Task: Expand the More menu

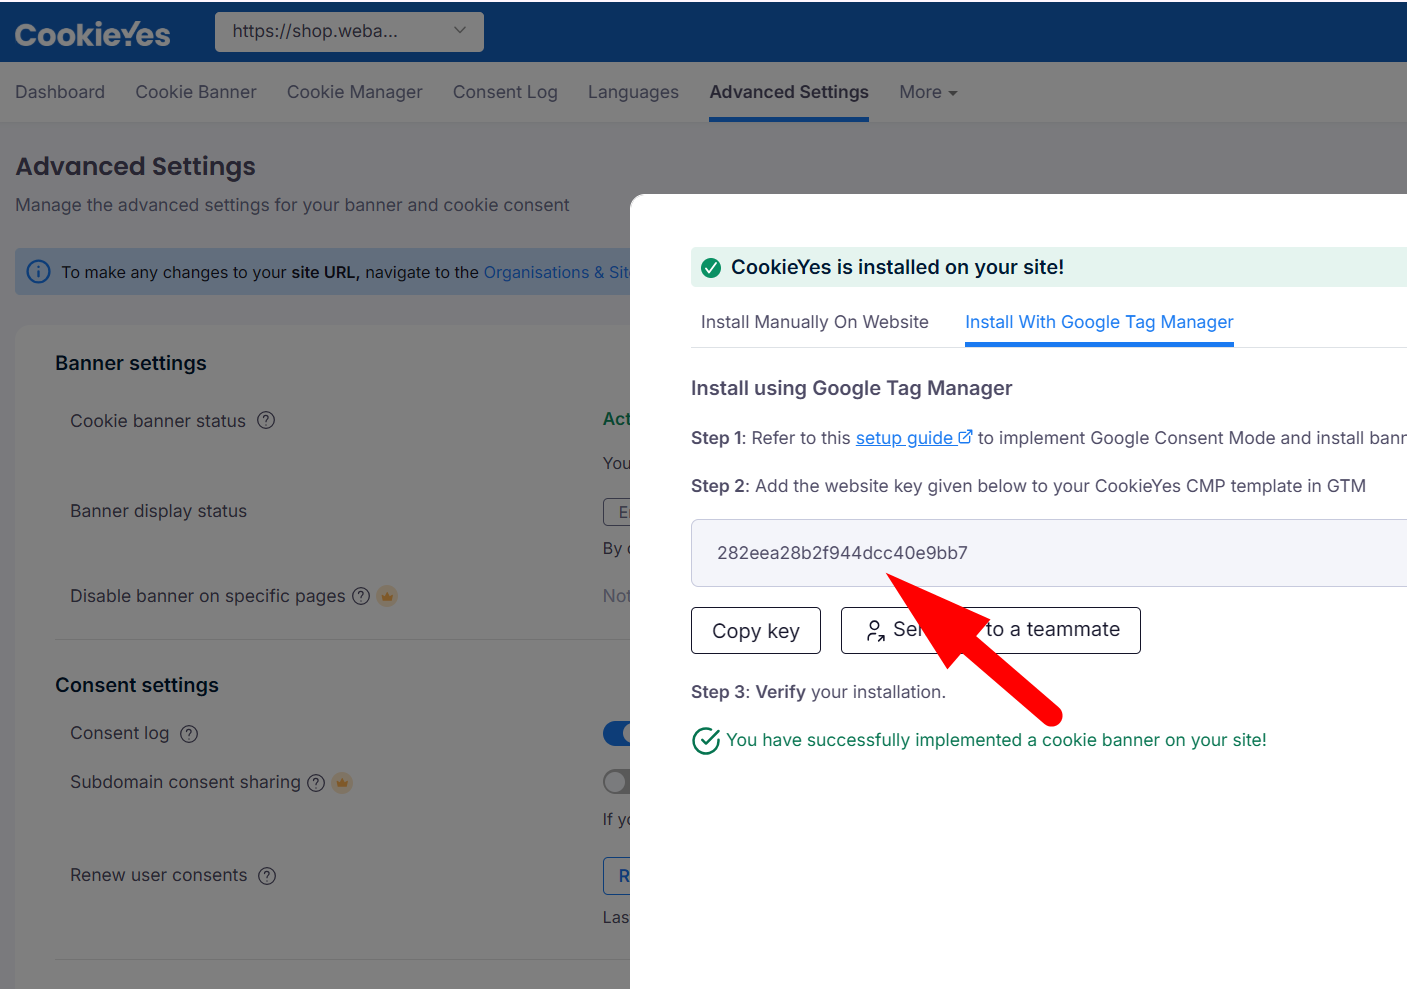Action: (x=927, y=92)
